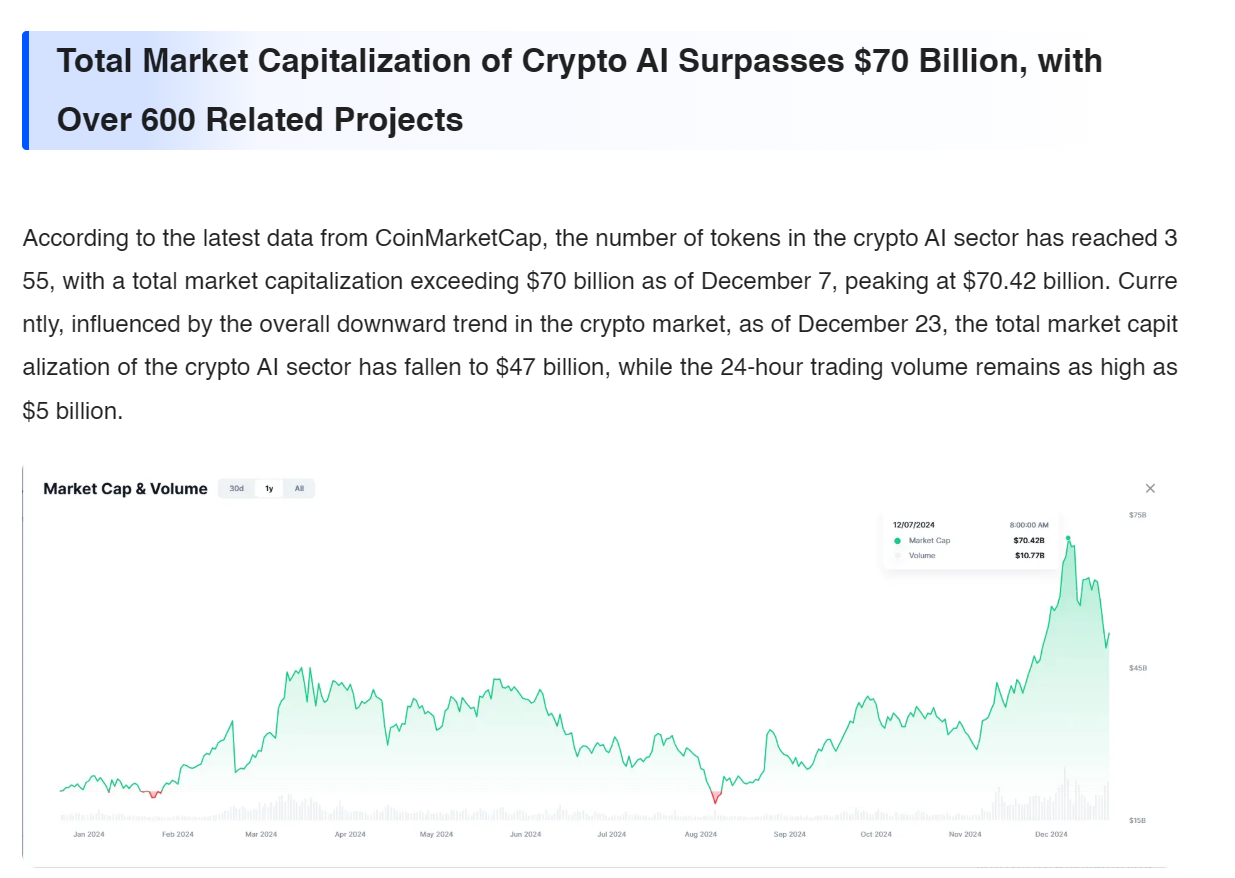1235x878 pixels.
Task: Click the red dip marker near Feb 2024
Action: pos(155,795)
